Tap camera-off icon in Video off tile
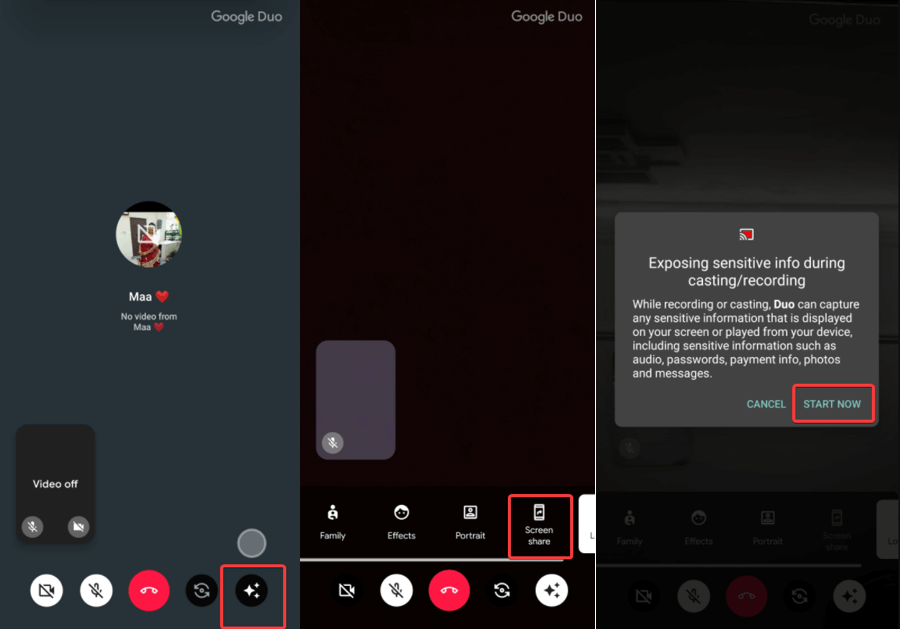This screenshot has width=900, height=629. tap(79, 526)
